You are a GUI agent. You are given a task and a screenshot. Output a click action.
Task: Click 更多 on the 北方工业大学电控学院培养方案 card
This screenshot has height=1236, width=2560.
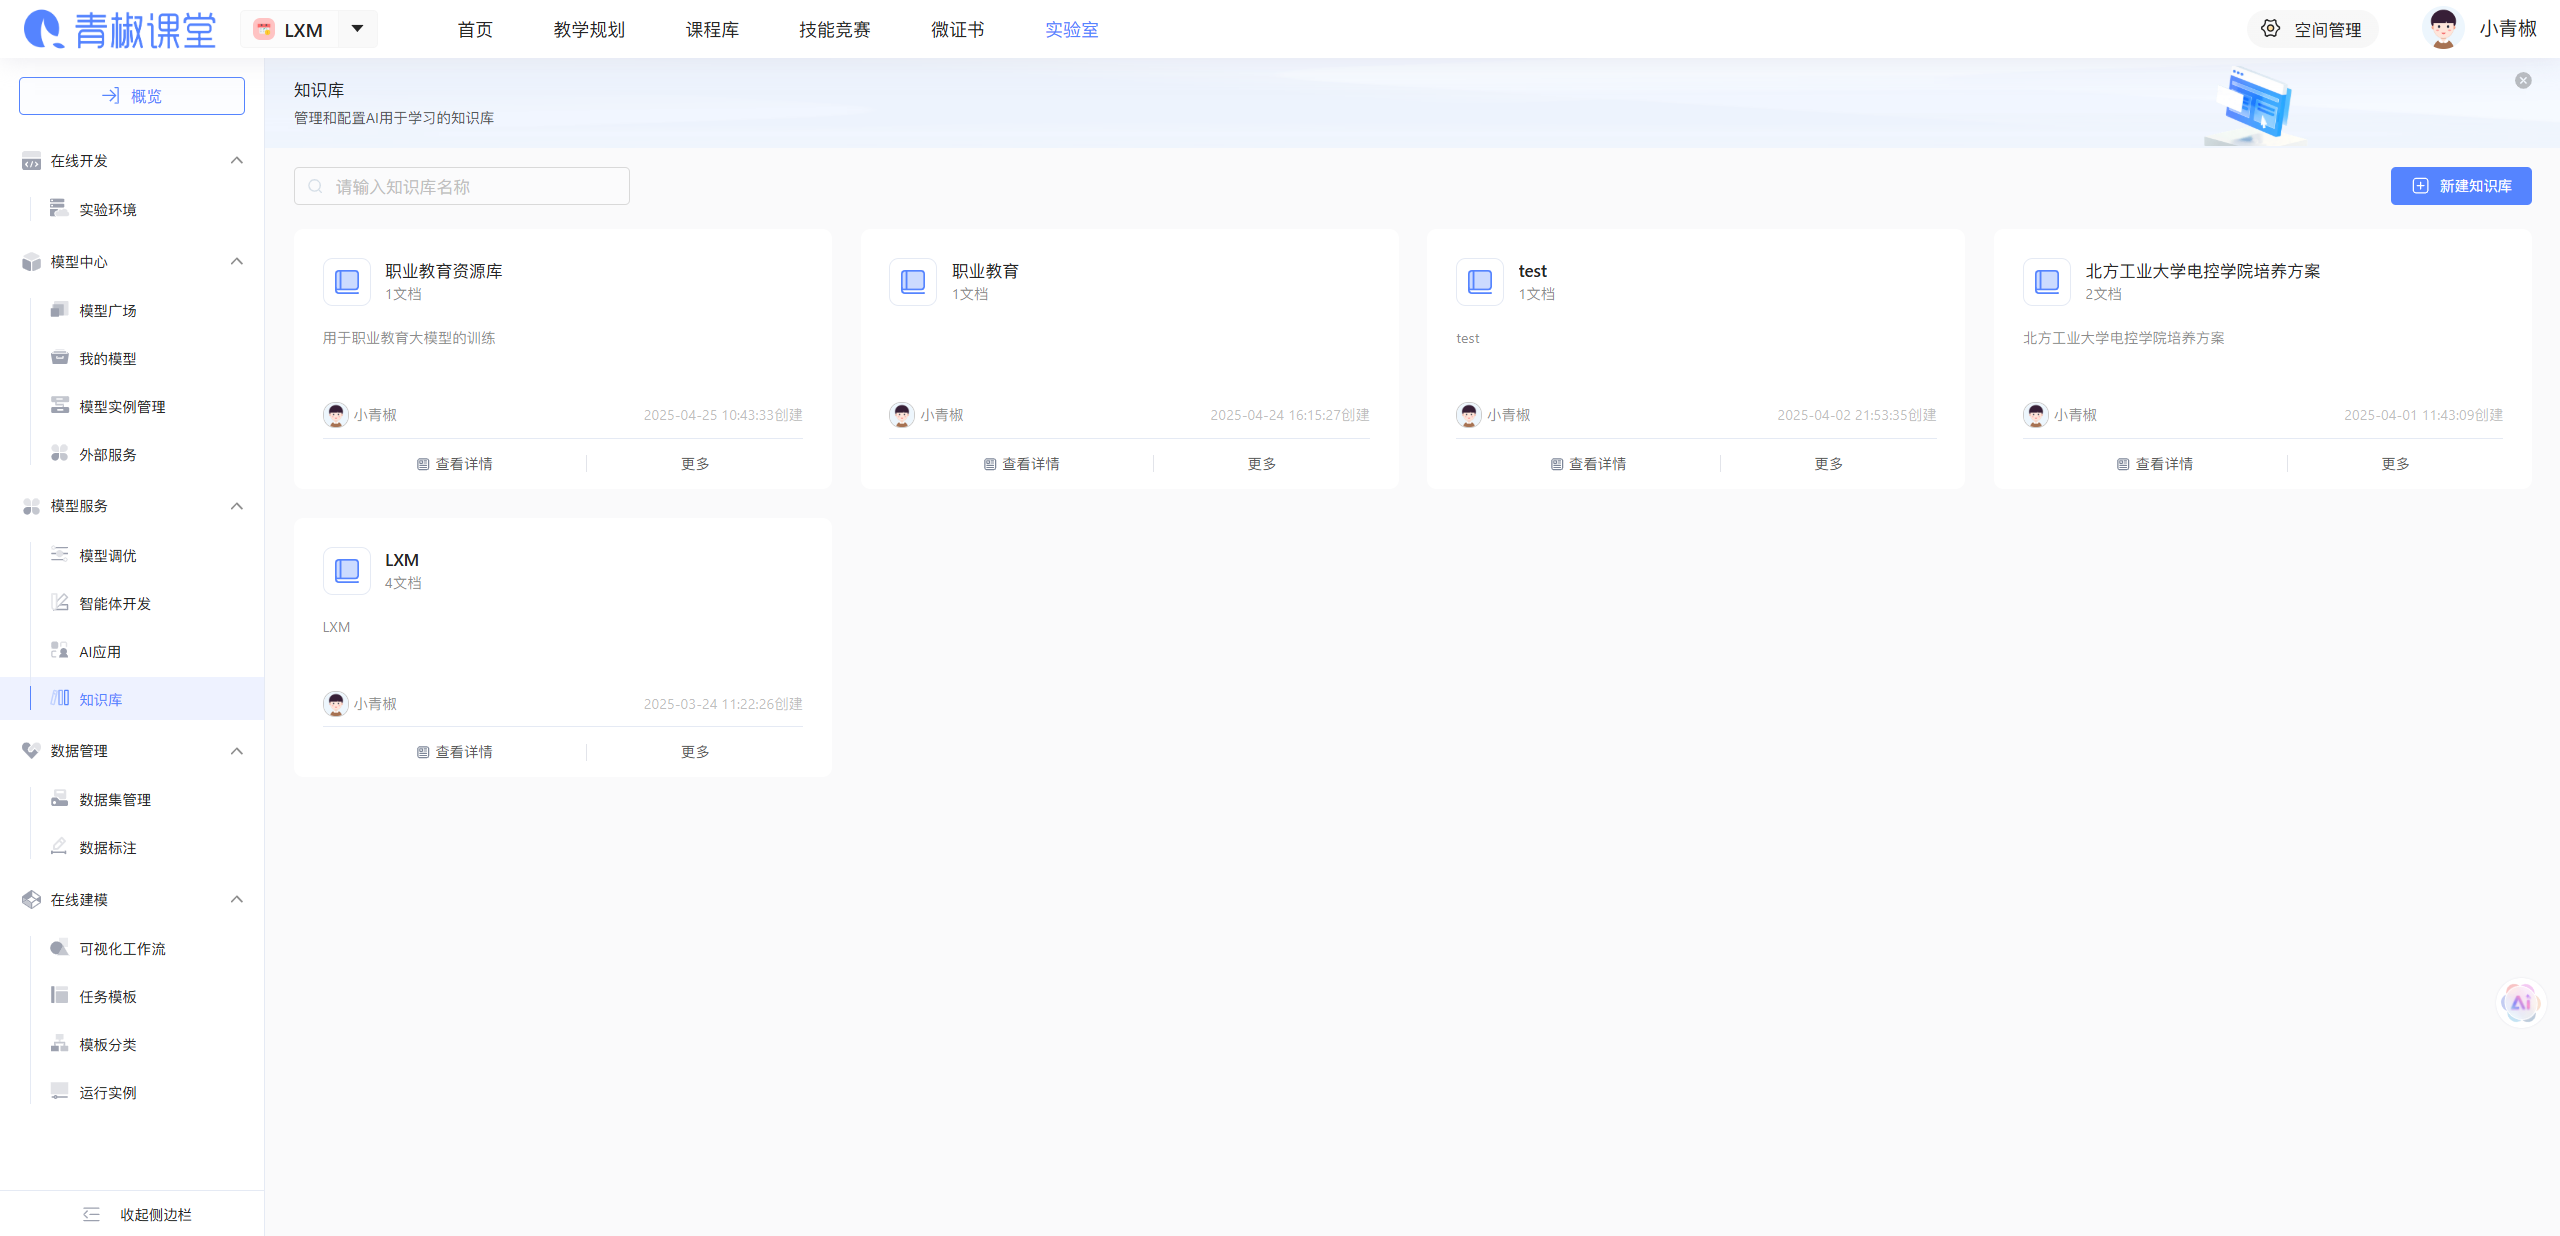pyautogui.click(x=2395, y=464)
